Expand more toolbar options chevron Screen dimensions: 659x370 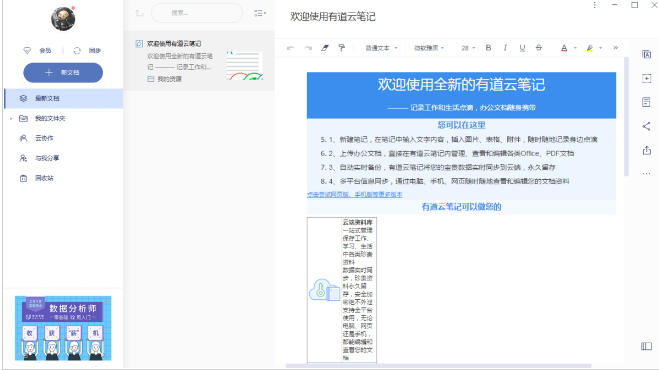click(x=616, y=48)
